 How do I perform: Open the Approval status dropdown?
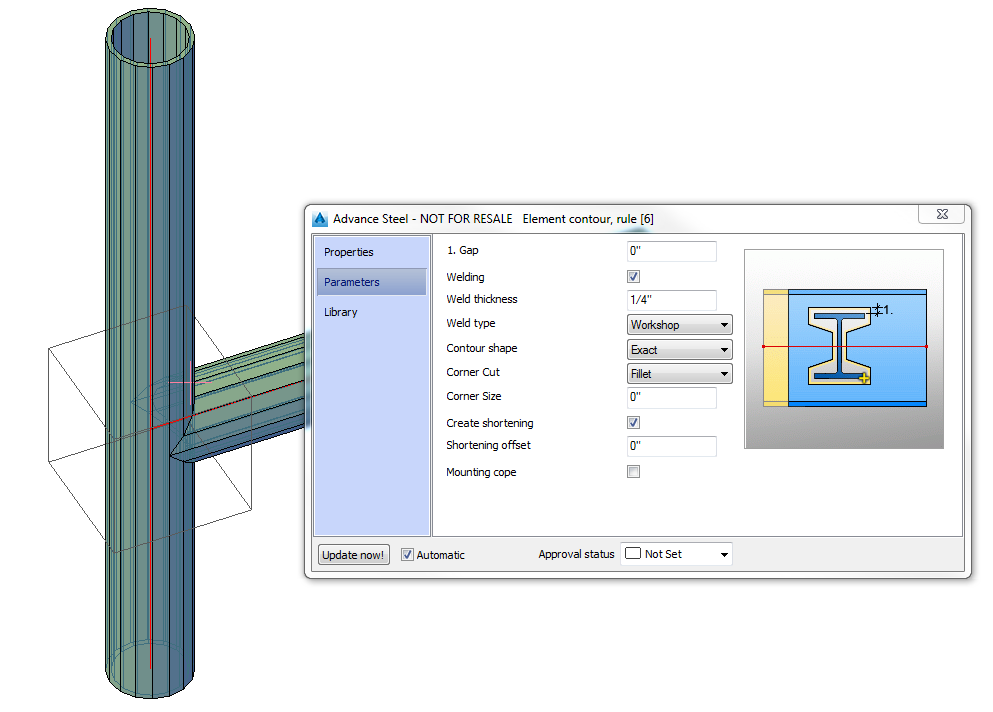tap(676, 554)
